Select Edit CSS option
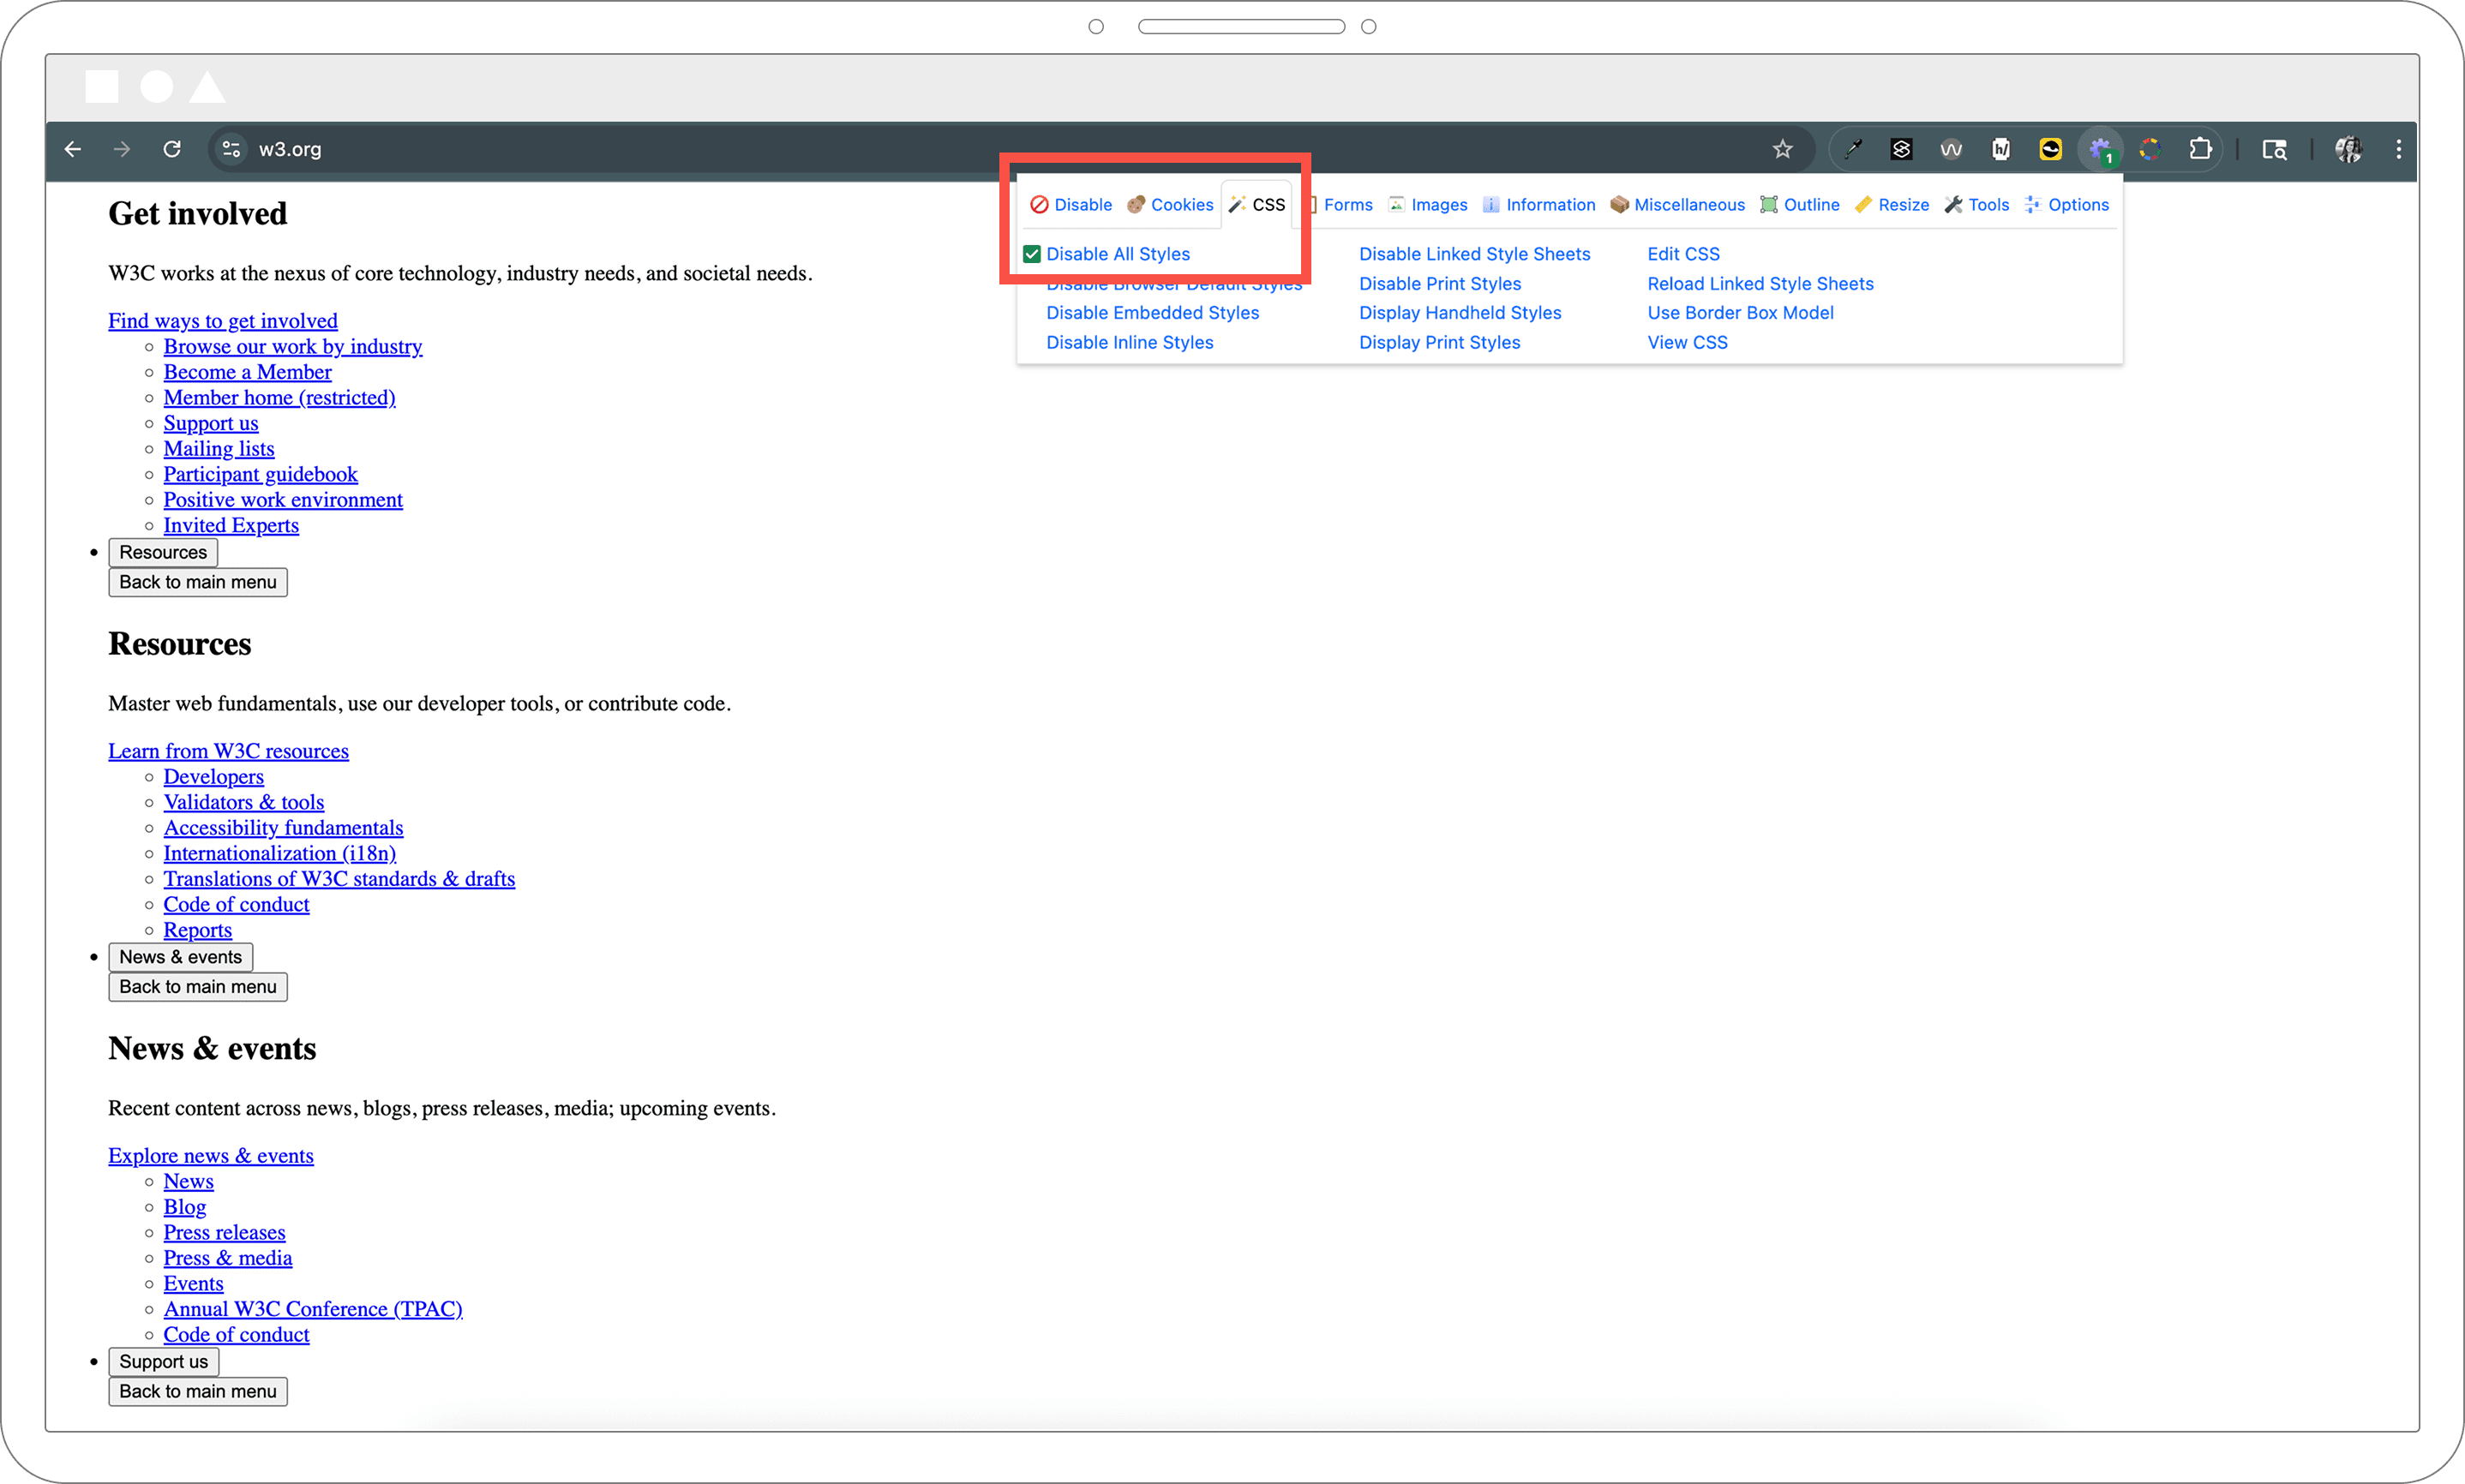Screen dimensions: 2465x1484 pyautogui.click(x=1683, y=254)
